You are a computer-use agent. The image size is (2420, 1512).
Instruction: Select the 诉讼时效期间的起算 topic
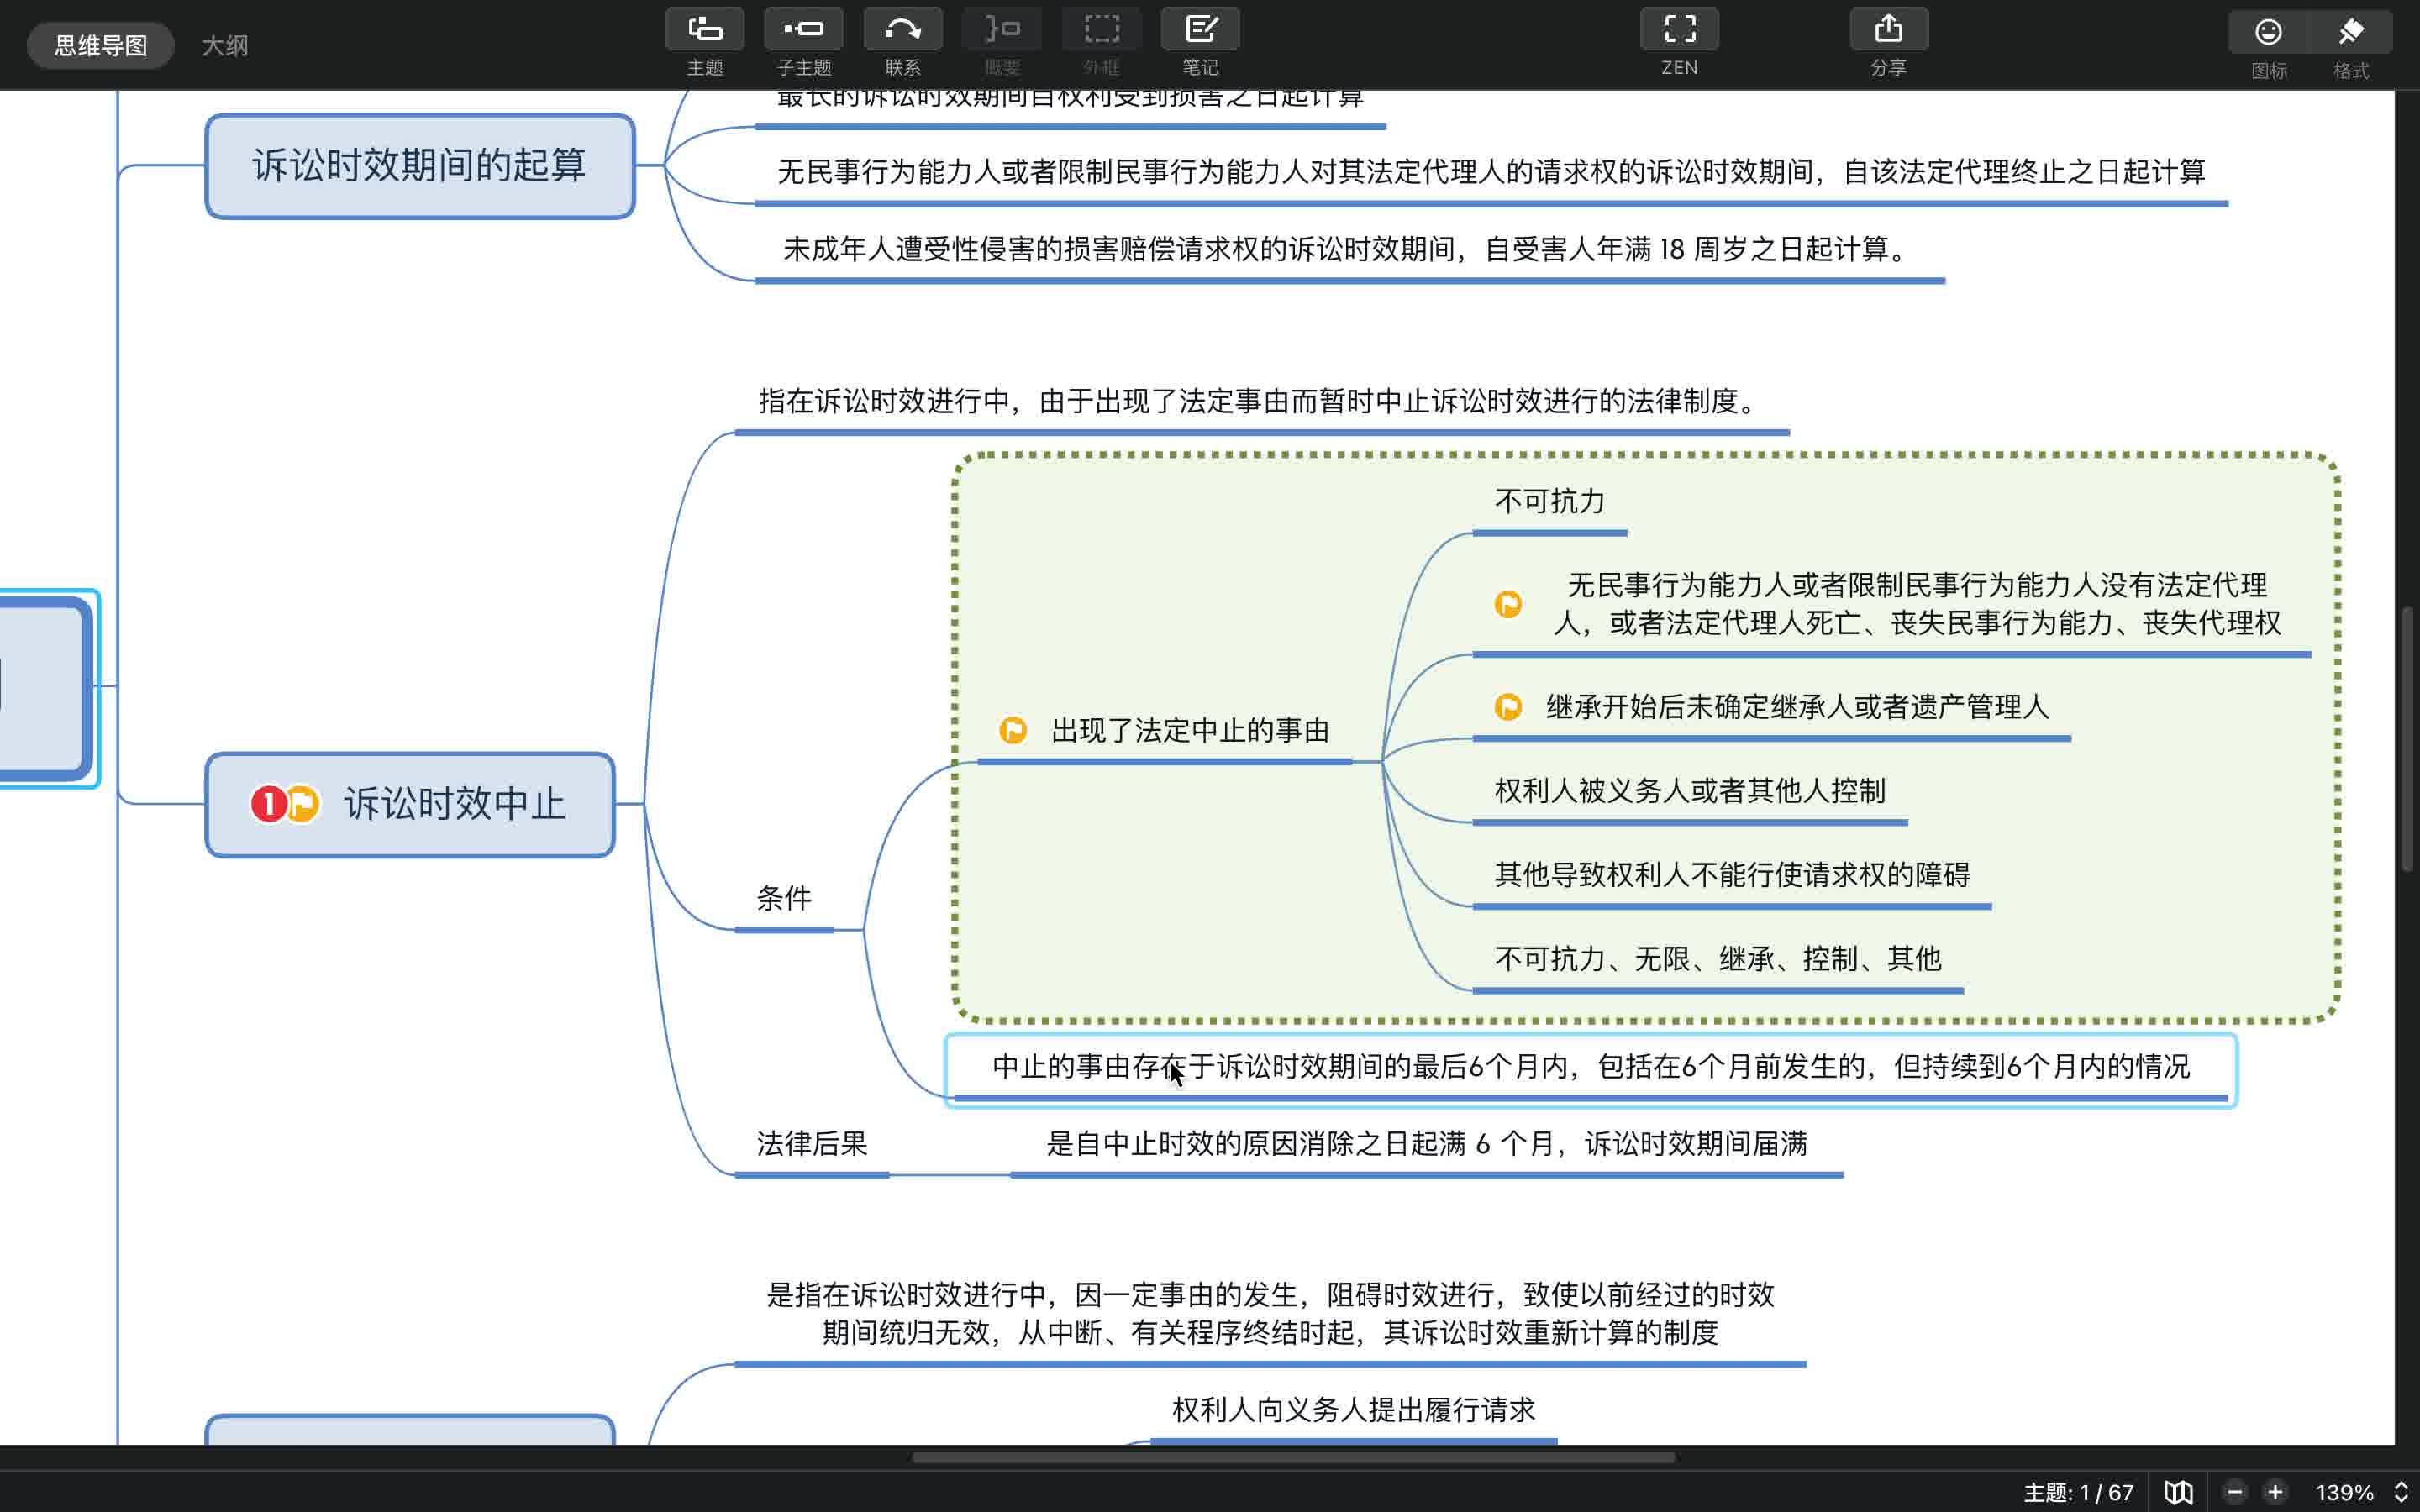pos(420,166)
